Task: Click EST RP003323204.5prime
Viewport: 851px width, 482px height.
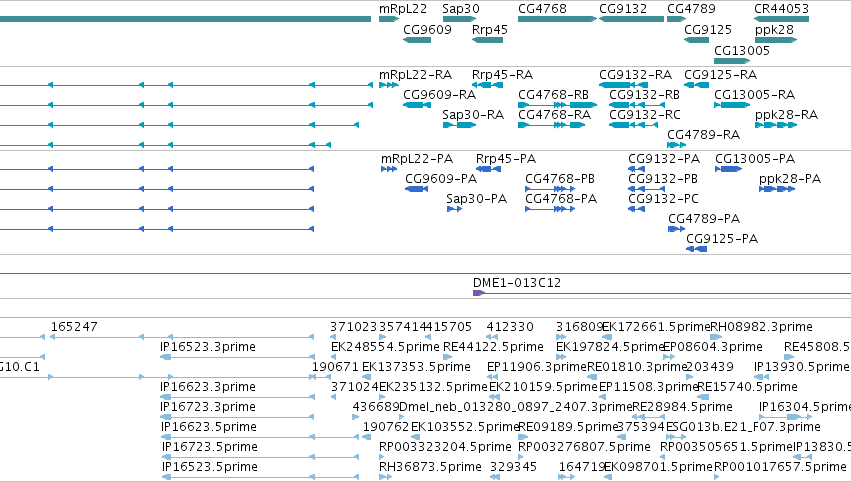Action: (445, 447)
